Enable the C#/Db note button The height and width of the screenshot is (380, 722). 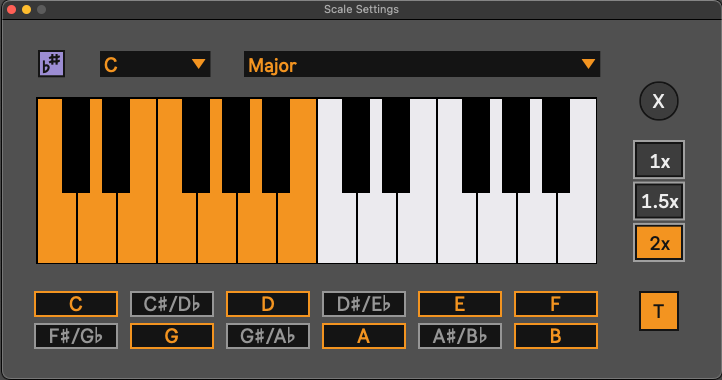(172, 304)
